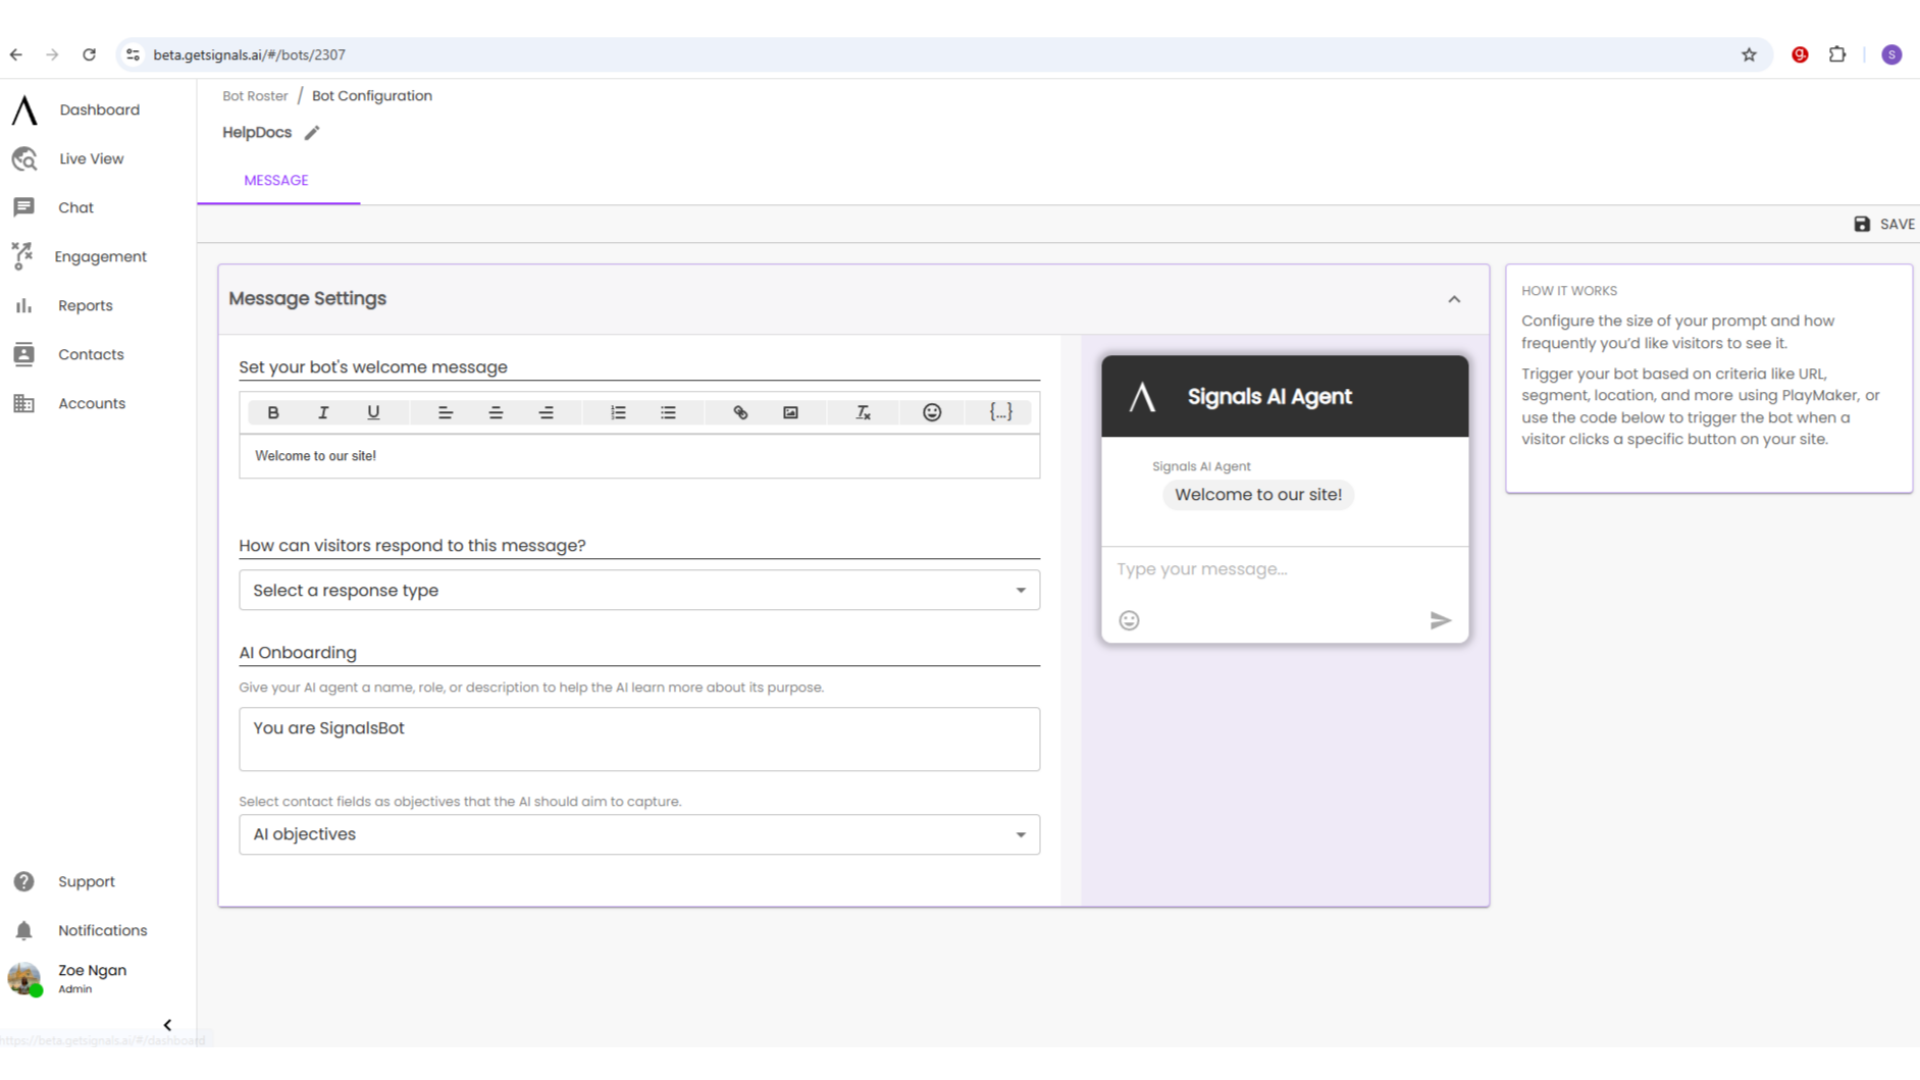Image resolution: width=1920 pixels, height=1080 pixels.
Task: Click the Bold formatting icon
Action: [x=273, y=411]
